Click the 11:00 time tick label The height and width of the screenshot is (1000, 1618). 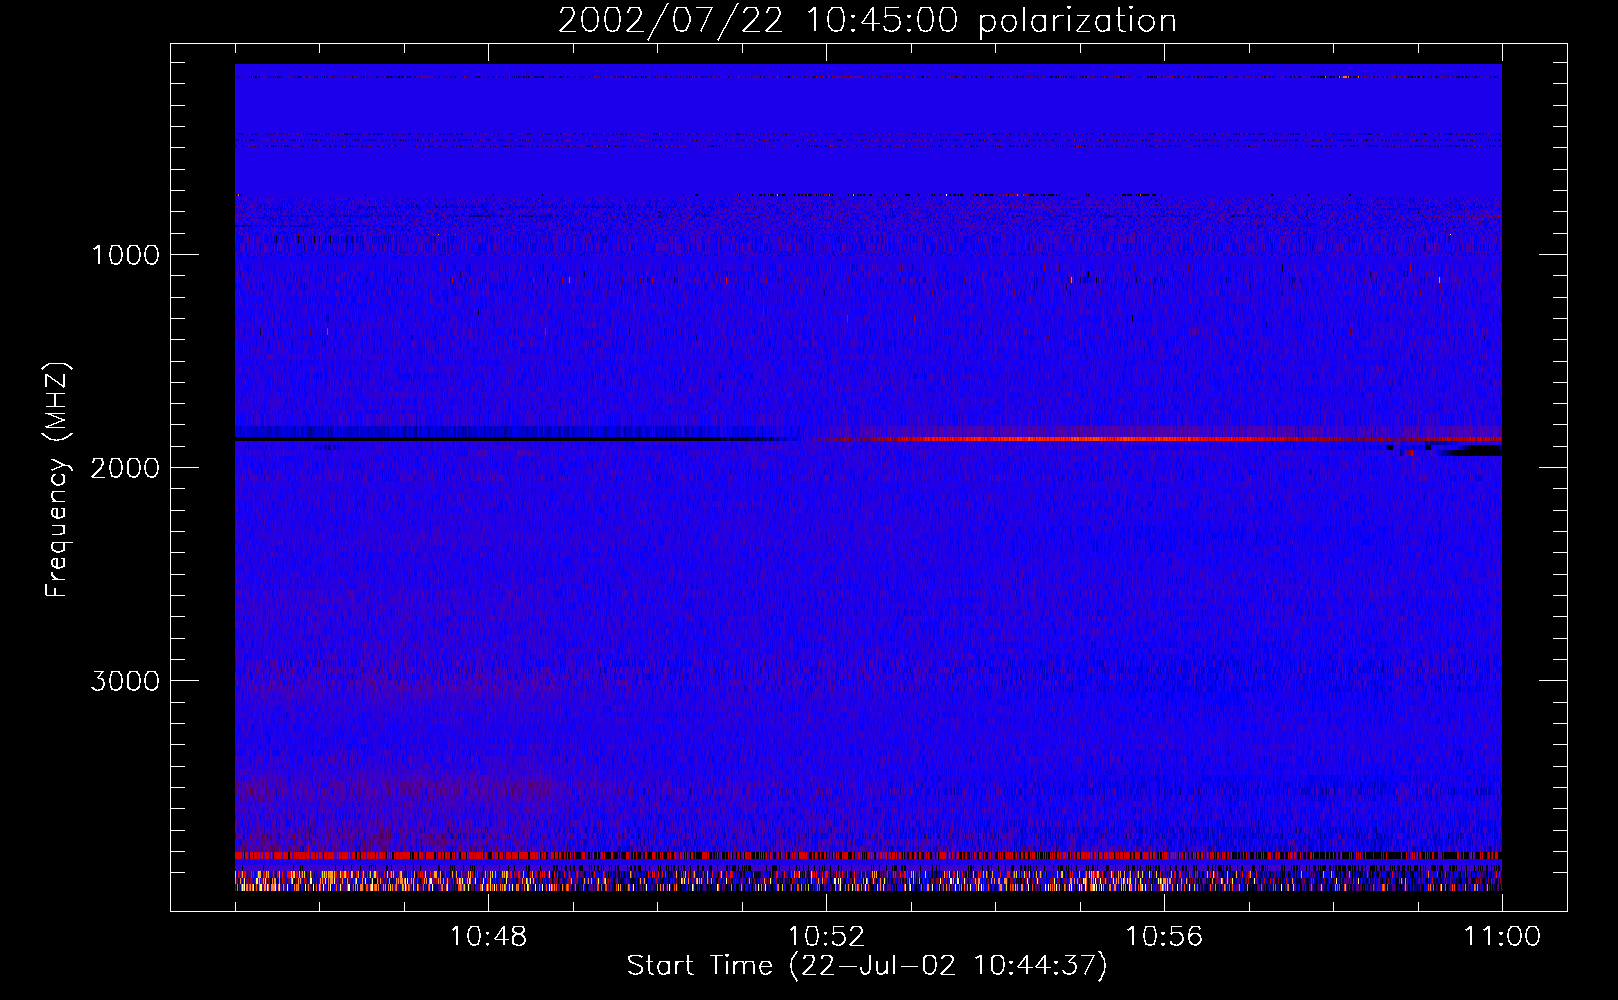pos(1502,937)
